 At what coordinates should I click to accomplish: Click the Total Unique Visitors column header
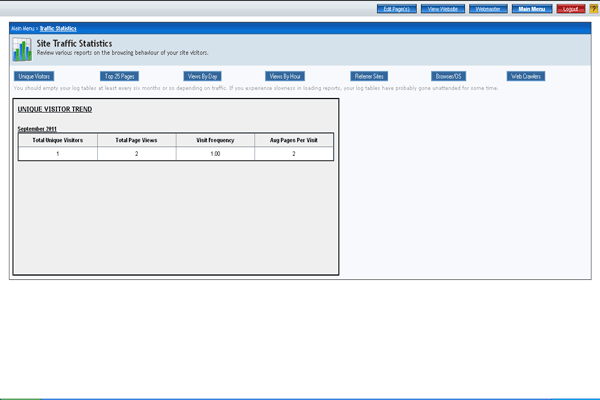tap(57, 140)
